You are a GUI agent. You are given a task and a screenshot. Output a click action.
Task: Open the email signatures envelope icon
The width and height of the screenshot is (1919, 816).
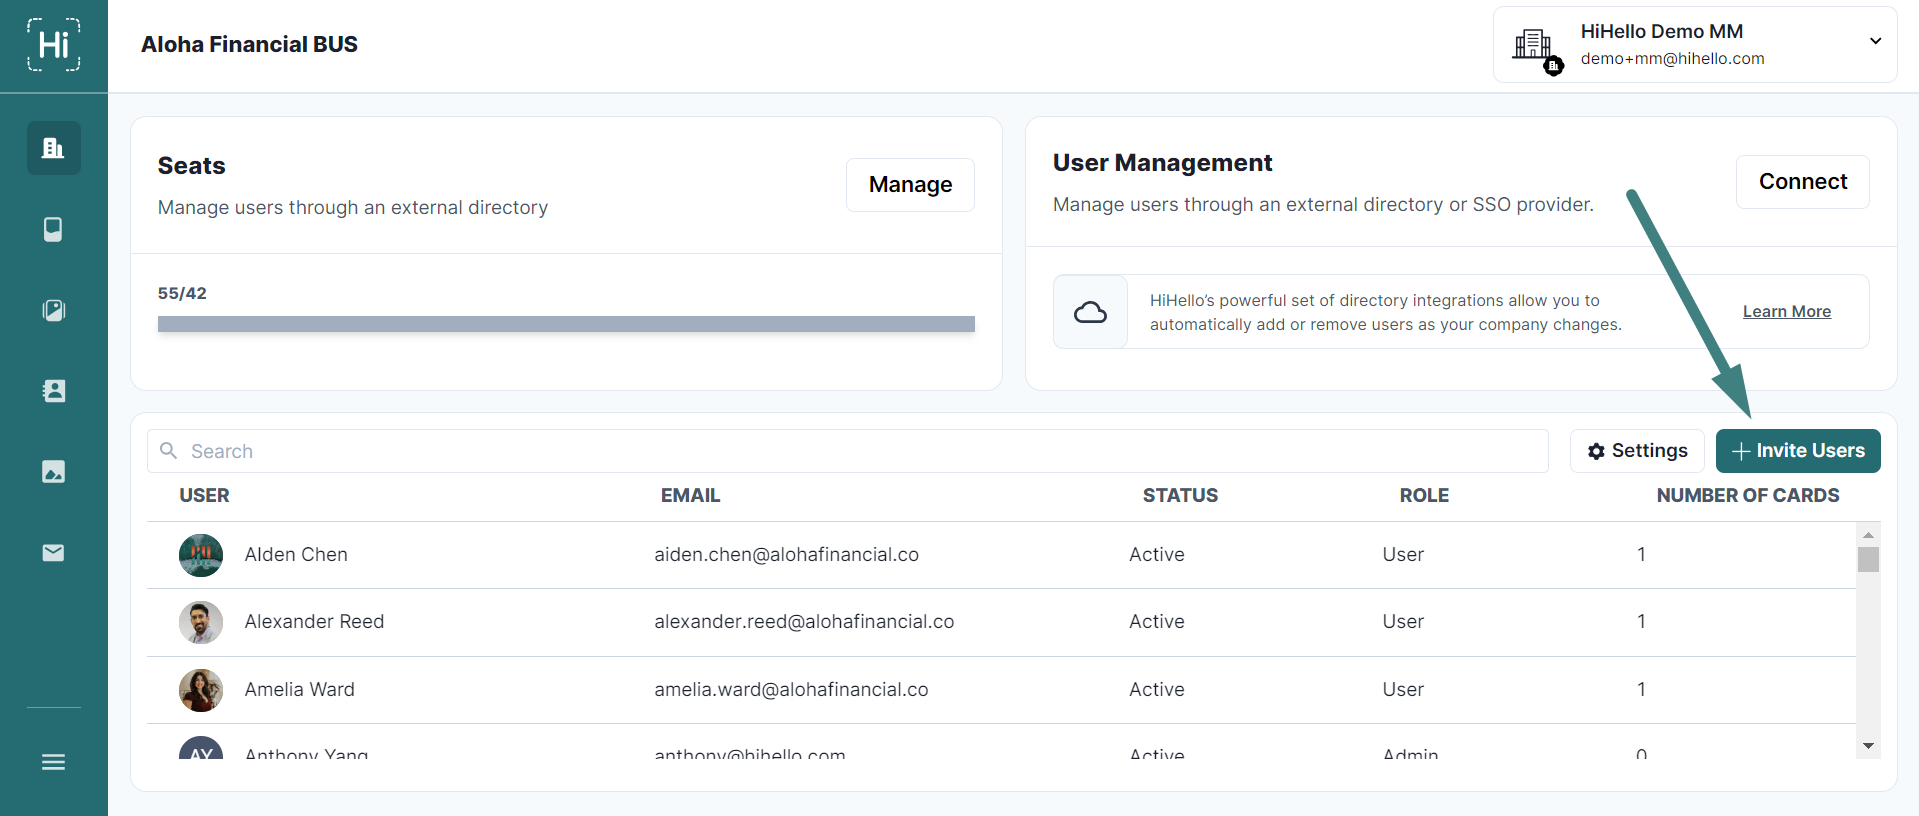coord(53,552)
